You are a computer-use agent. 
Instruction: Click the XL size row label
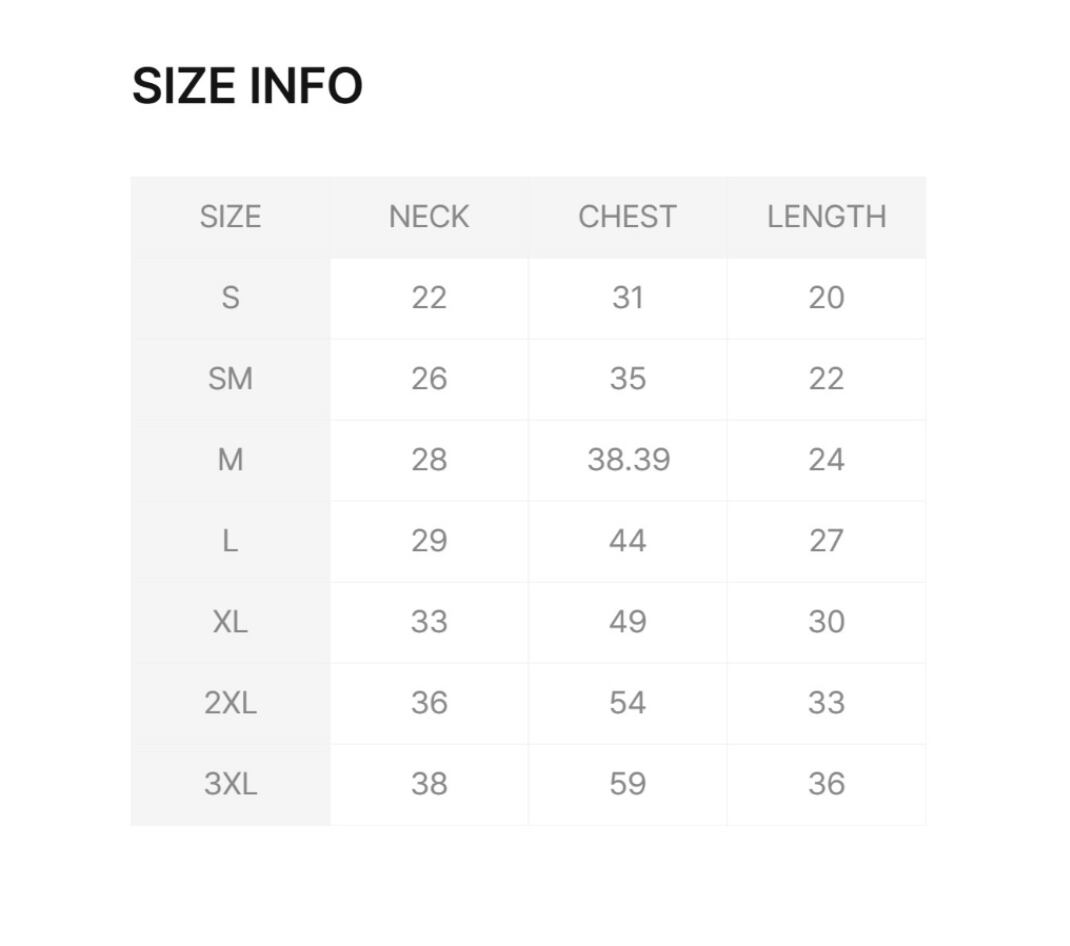(230, 622)
